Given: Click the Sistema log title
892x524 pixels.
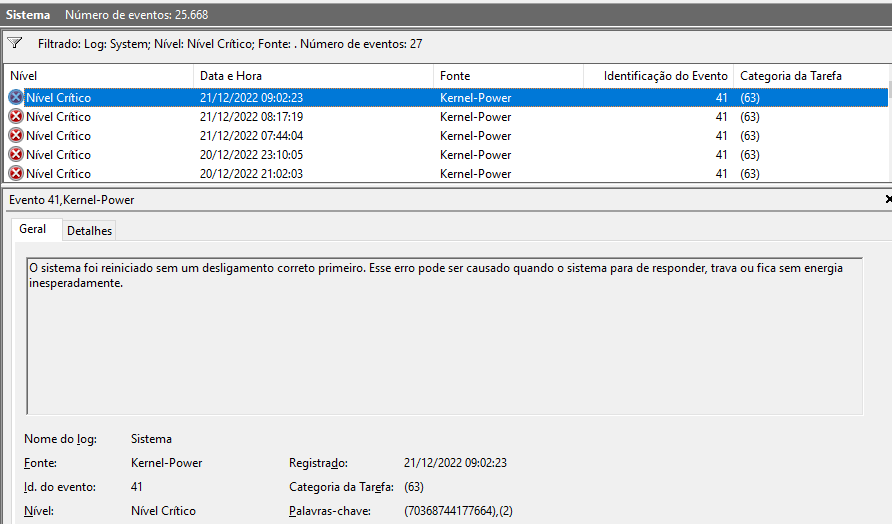Looking at the screenshot, I should 28,15.
